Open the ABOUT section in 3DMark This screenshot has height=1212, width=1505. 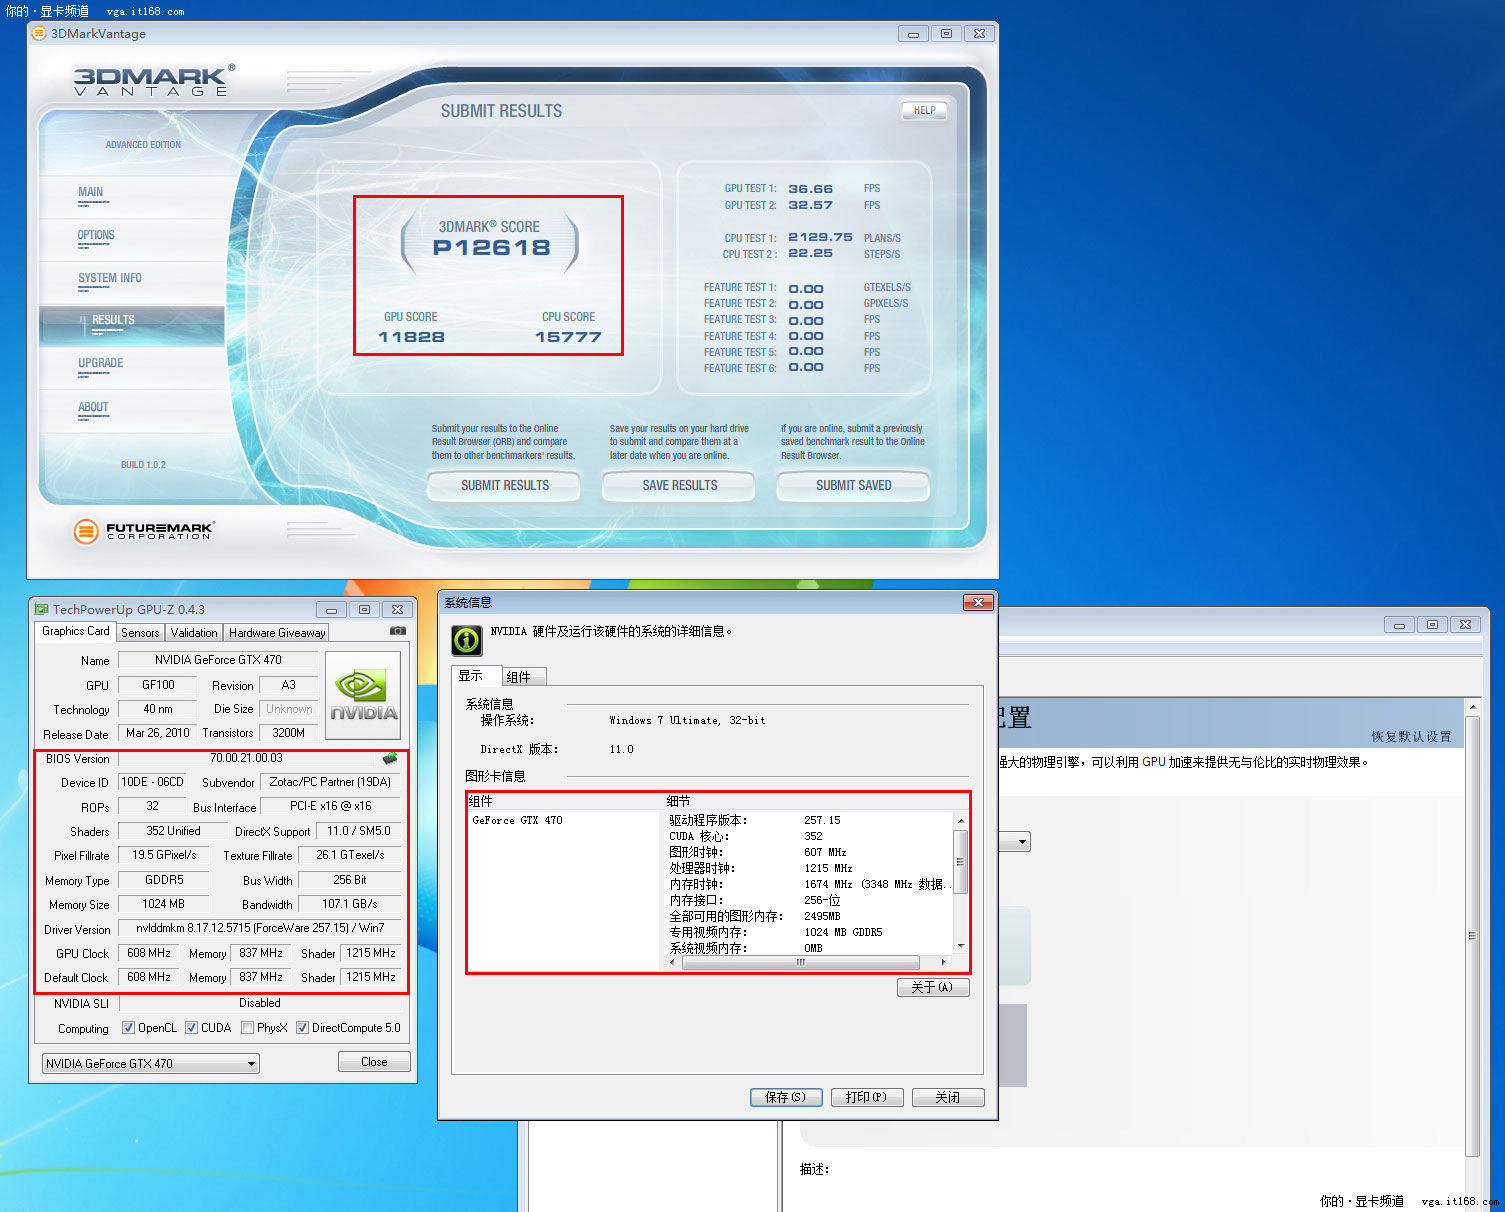click(x=93, y=407)
